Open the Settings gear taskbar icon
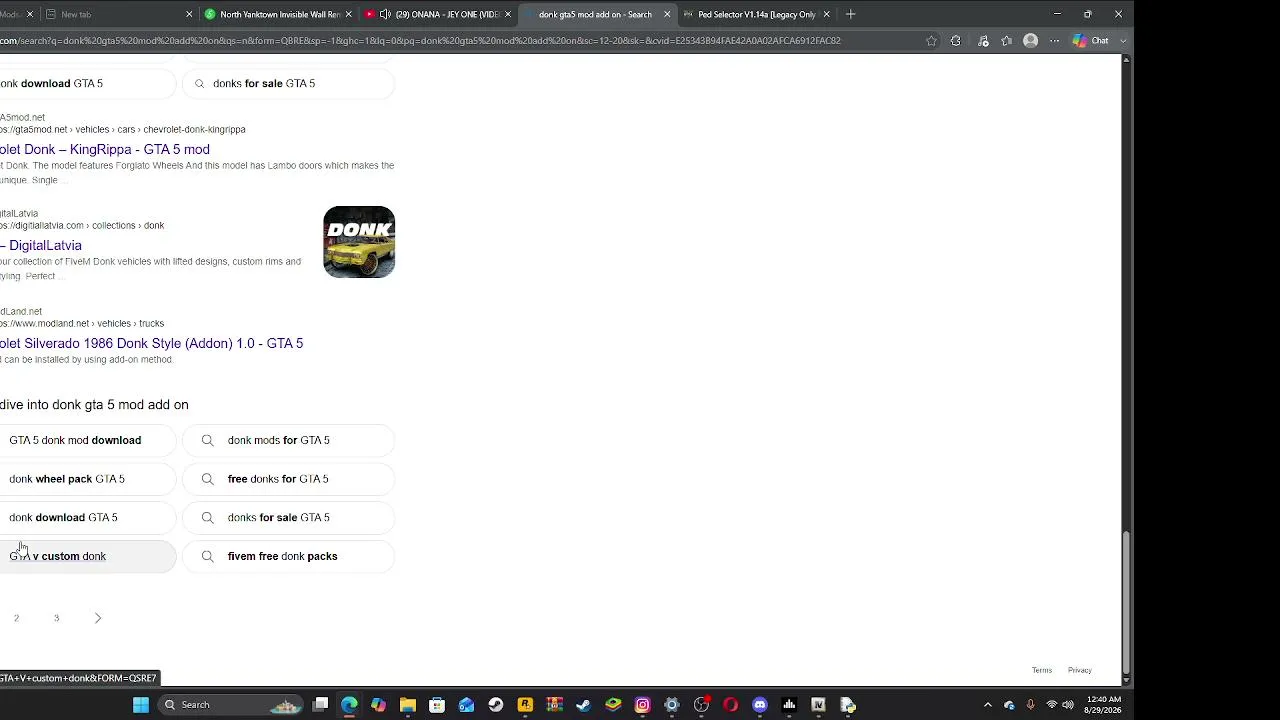Viewport: 1280px width, 720px height. (x=671, y=705)
